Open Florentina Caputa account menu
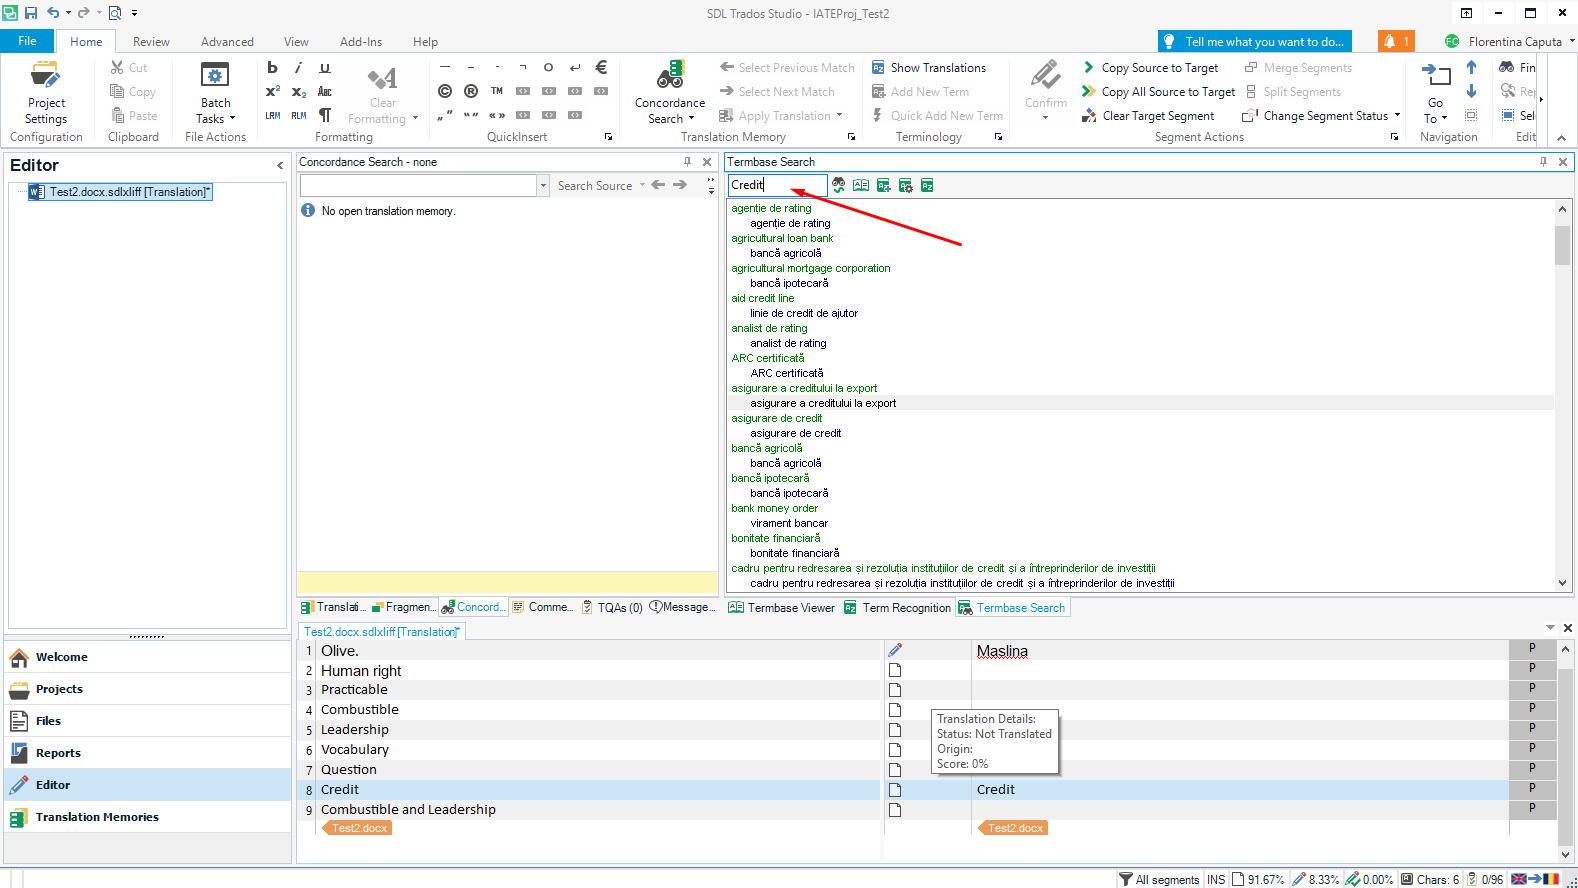This screenshot has width=1578, height=888. [1509, 41]
